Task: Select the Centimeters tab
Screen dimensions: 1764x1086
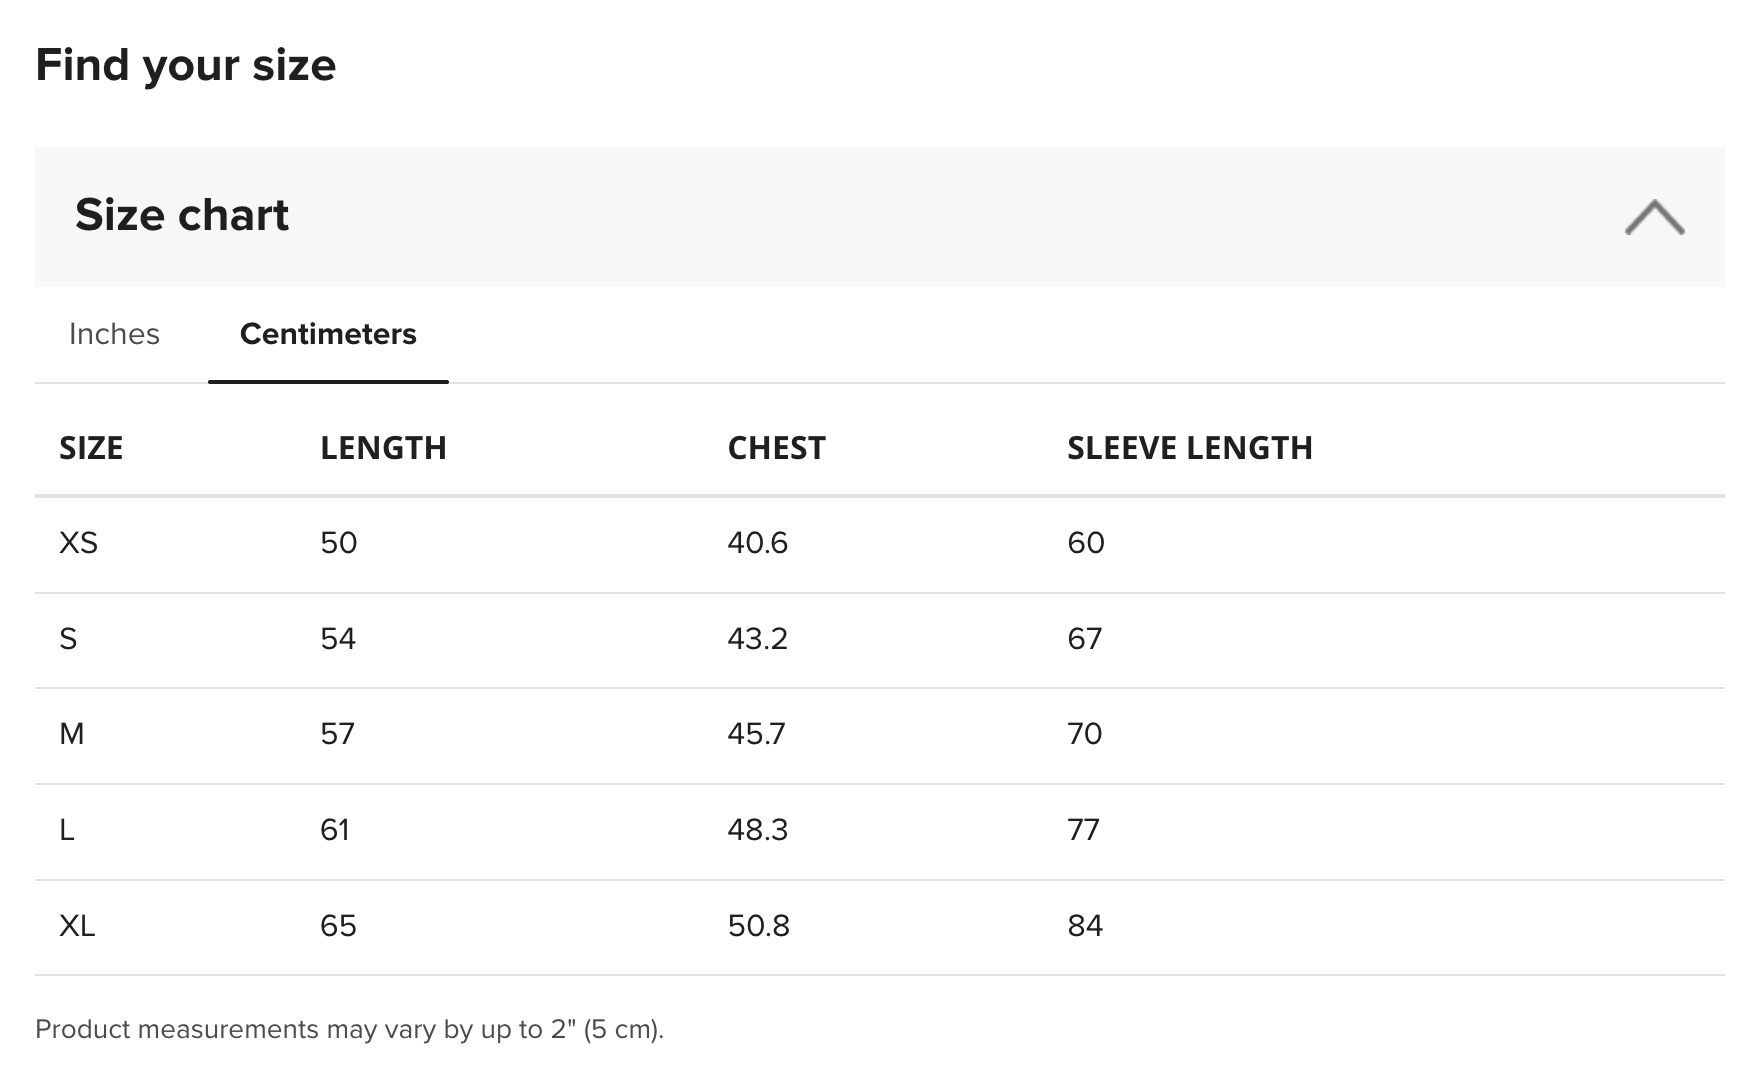Action: pyautogui.click(x=328, y=334)
